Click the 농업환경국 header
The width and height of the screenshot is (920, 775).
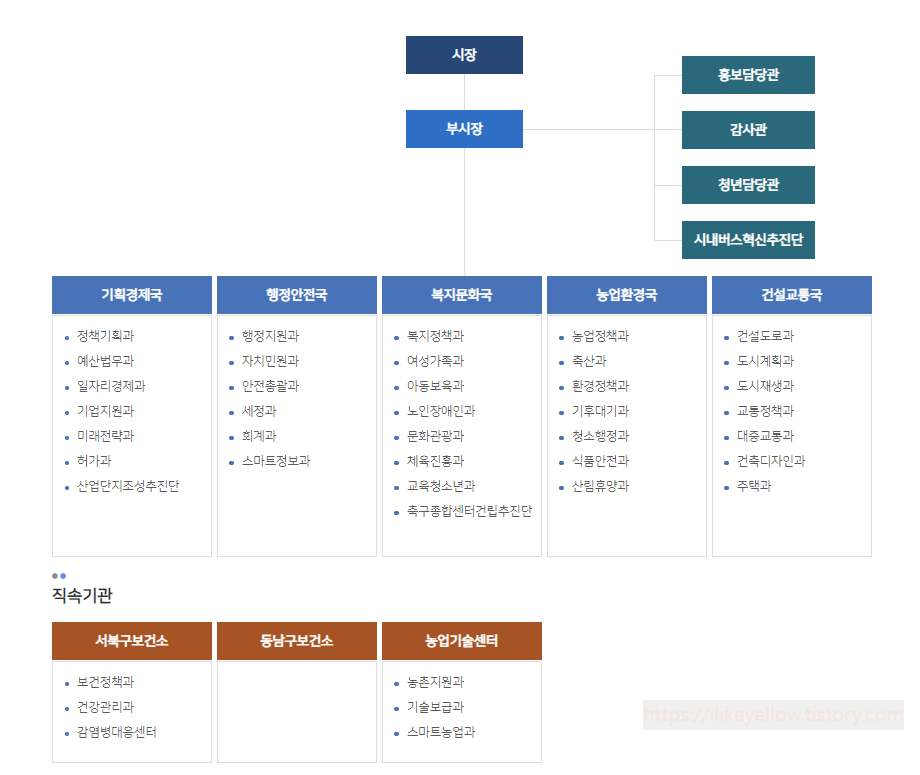pyautogui.click(x=627, y=295)
